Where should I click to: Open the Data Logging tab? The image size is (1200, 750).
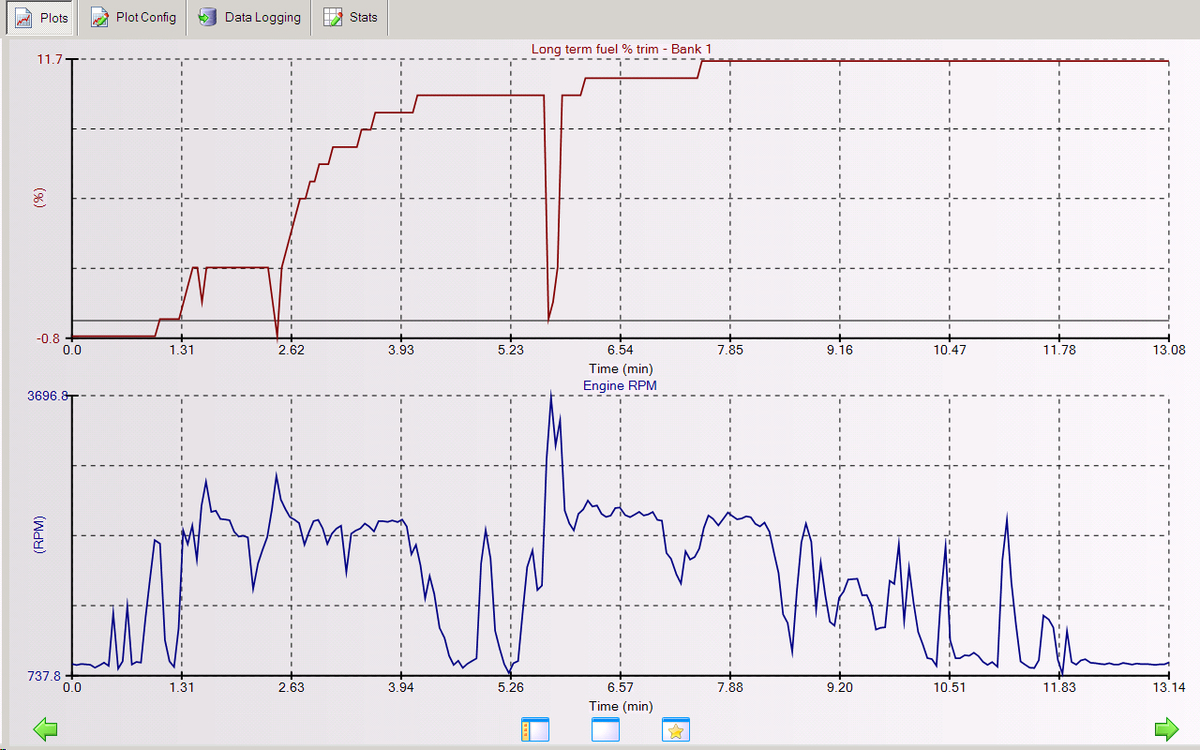[249, 18]
